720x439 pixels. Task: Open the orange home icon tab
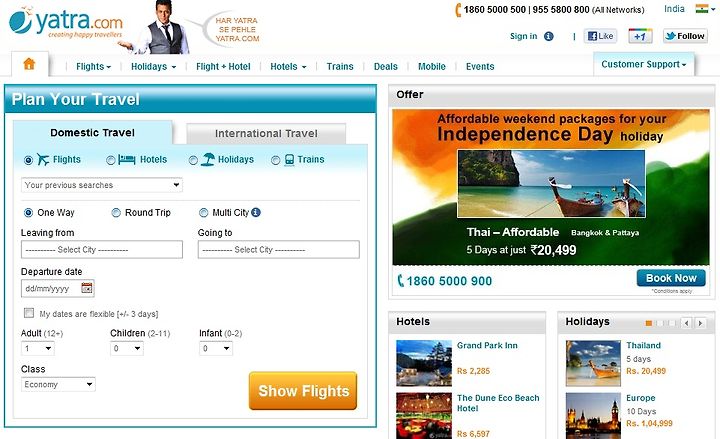(29, 63)
